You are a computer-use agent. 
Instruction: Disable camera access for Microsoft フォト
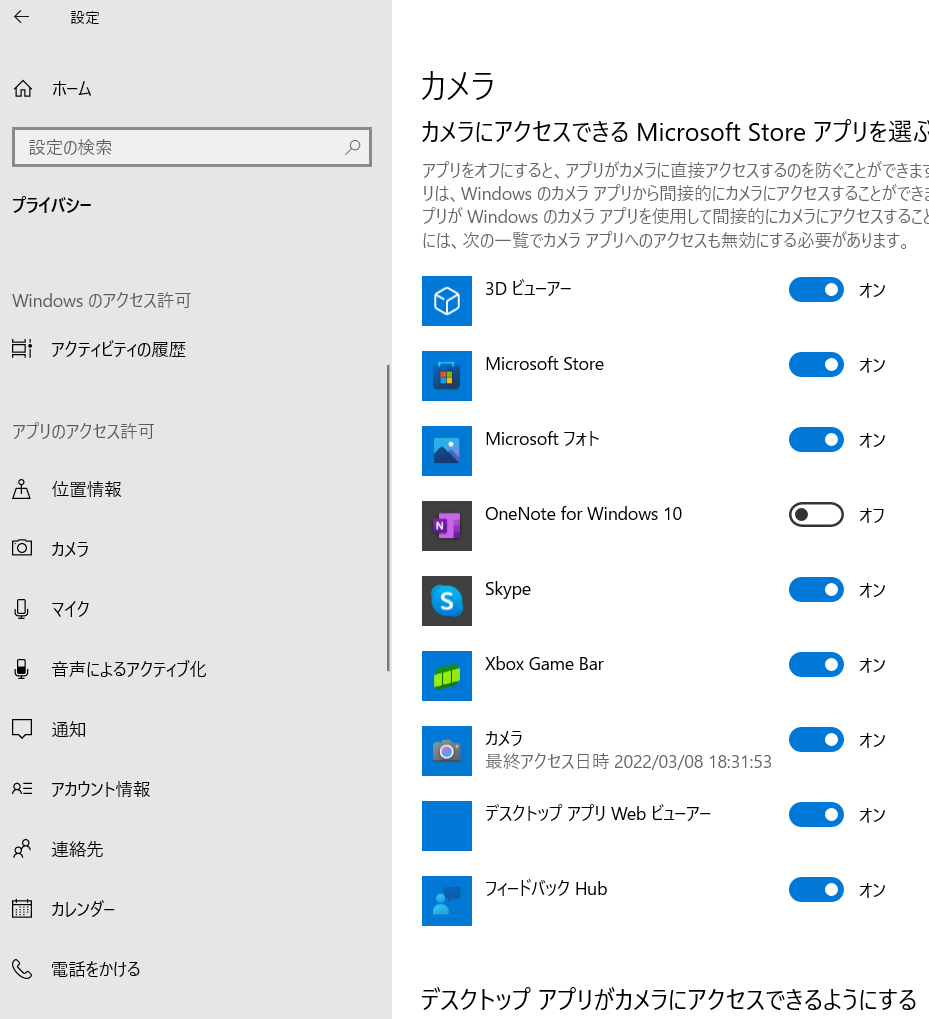817,440
